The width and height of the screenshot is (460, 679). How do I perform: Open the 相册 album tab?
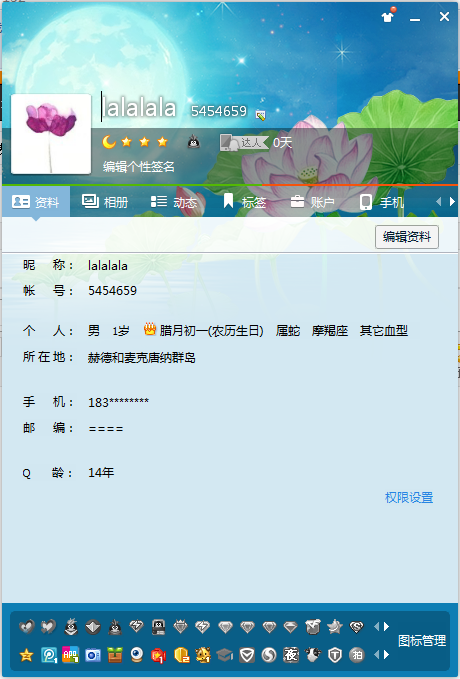(105, 202)
